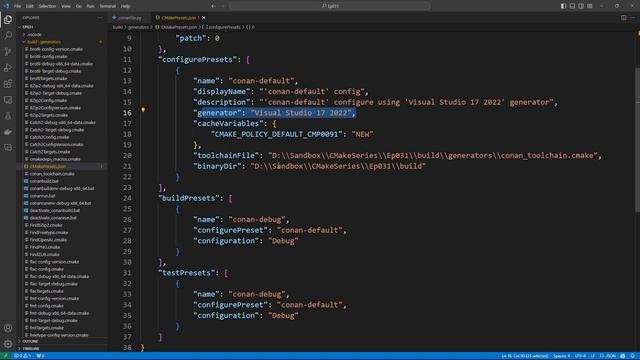The width and height of the screenshot is (640, 360).
Task: Click the ports forwarded status item
Action: 40,356
